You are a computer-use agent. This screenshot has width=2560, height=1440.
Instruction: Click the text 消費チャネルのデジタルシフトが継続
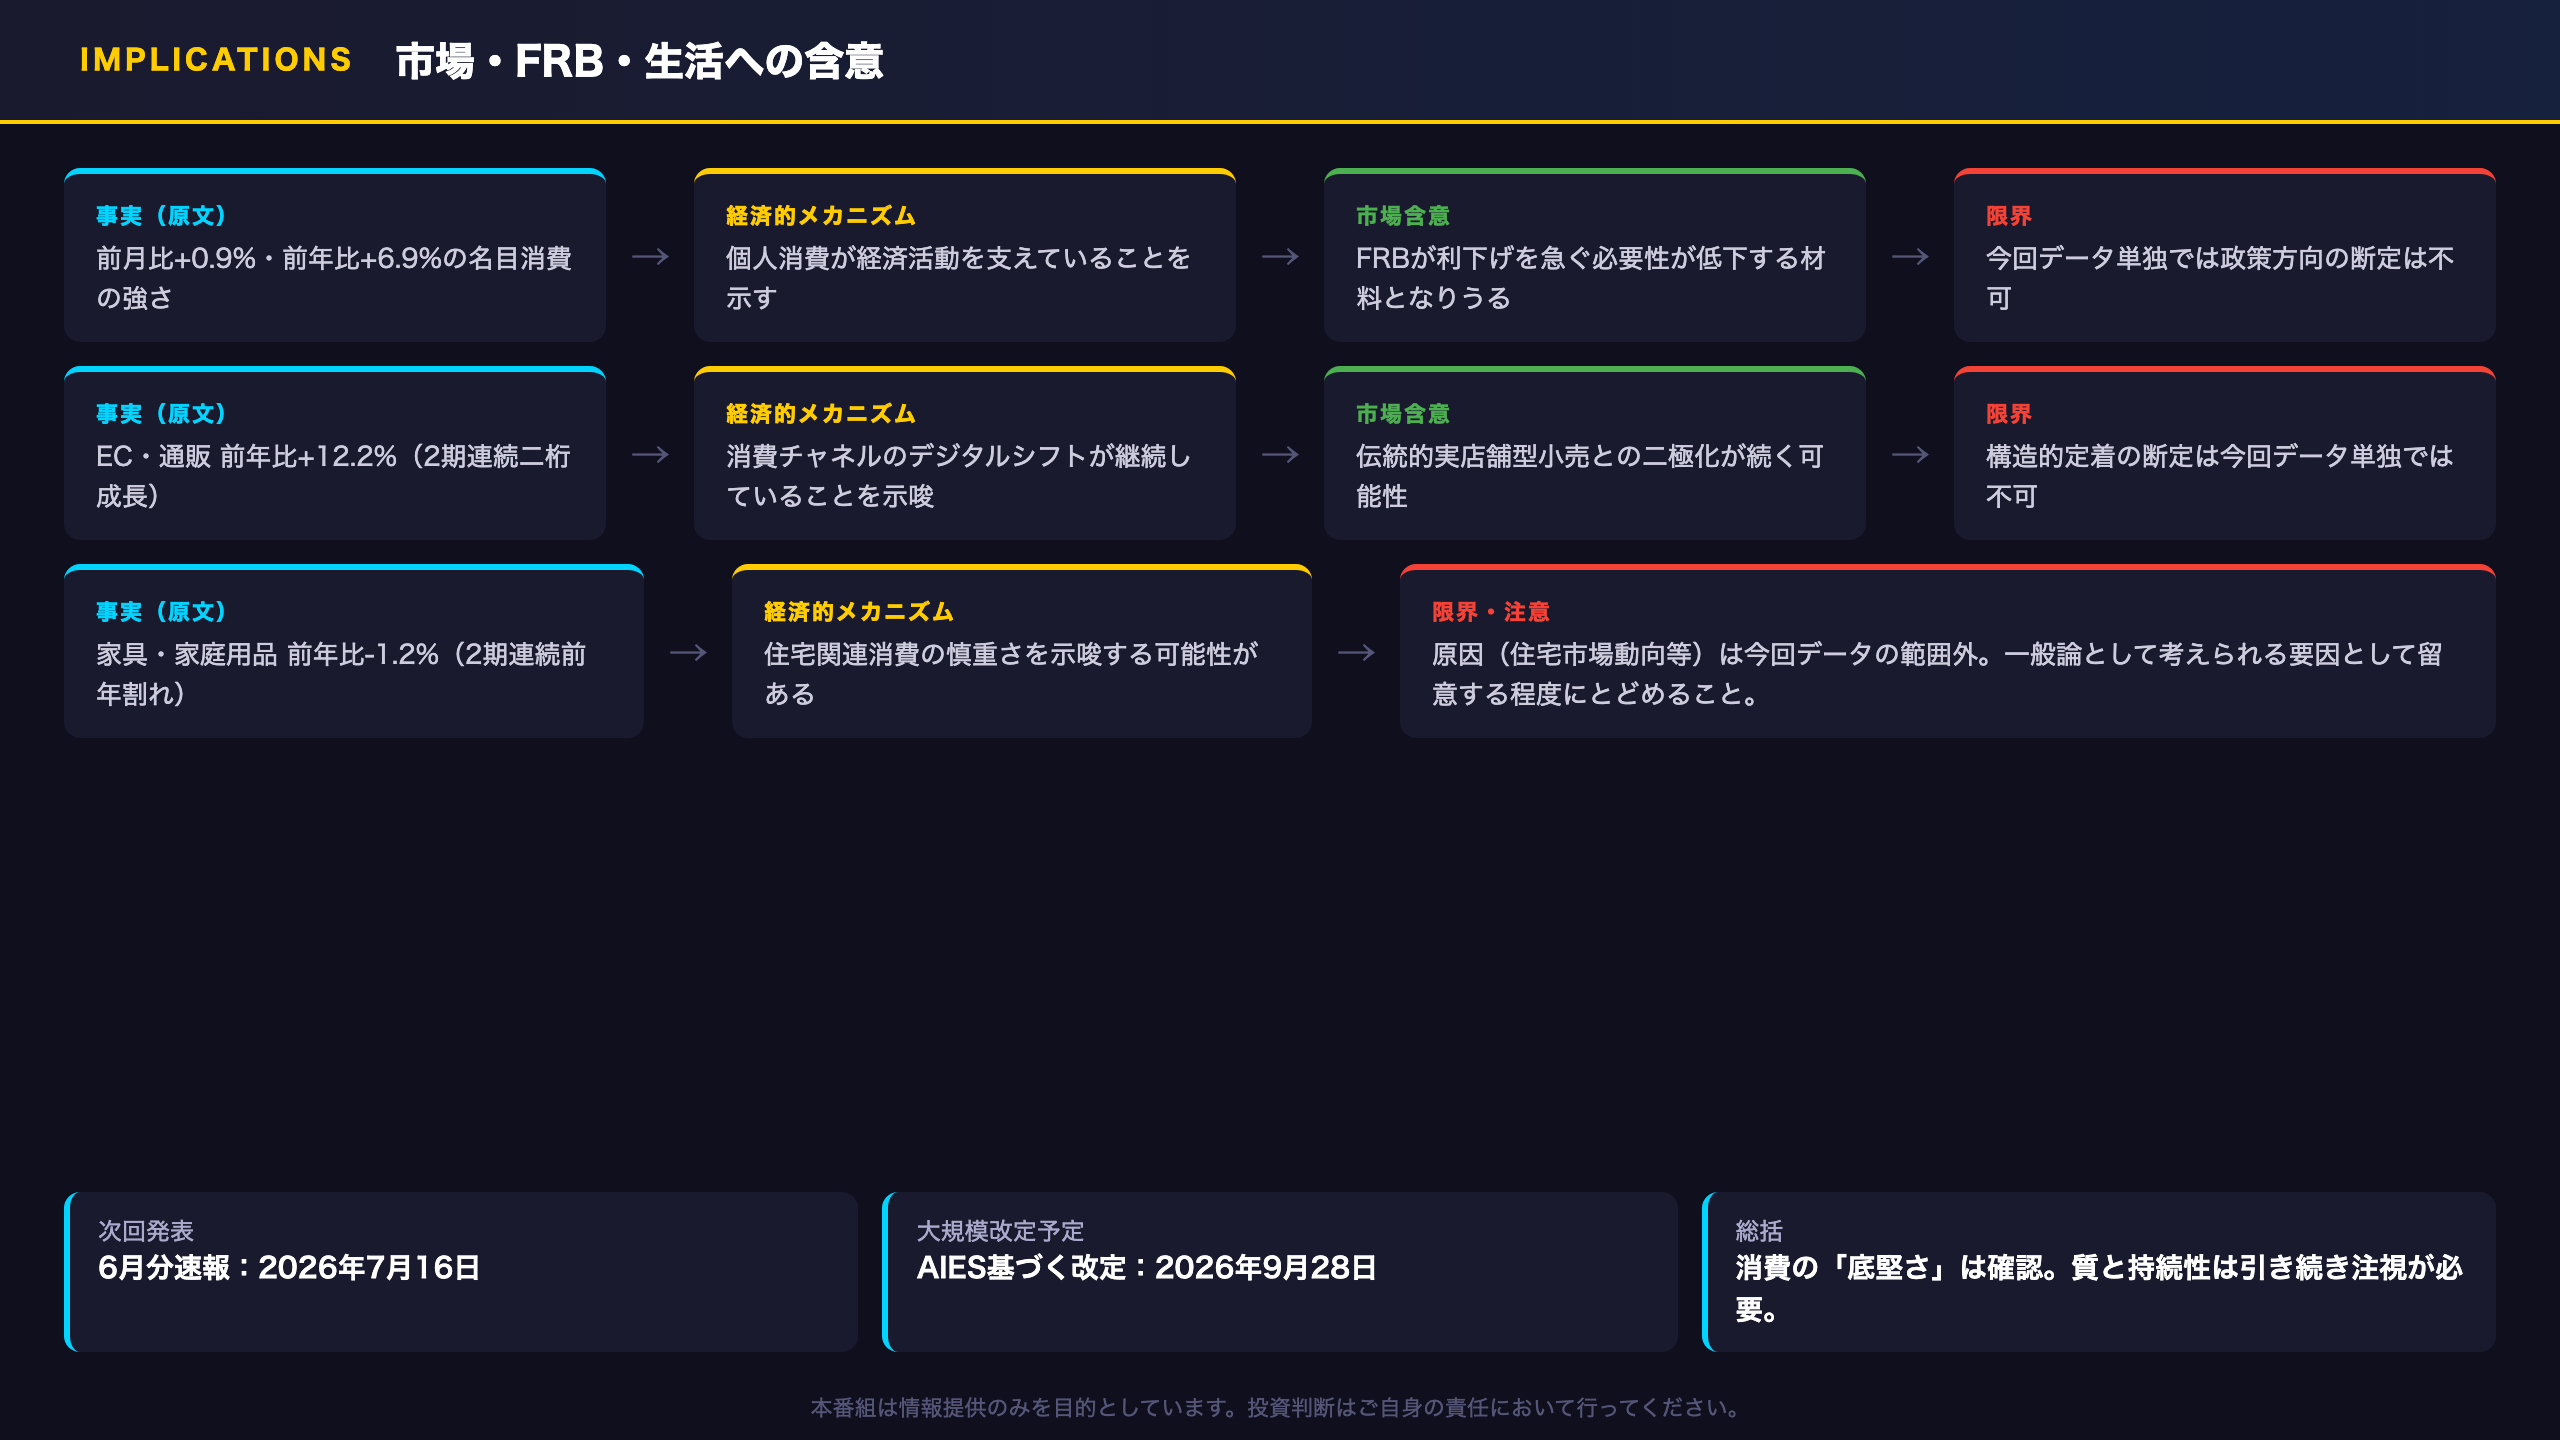click(x=946, y=457)
